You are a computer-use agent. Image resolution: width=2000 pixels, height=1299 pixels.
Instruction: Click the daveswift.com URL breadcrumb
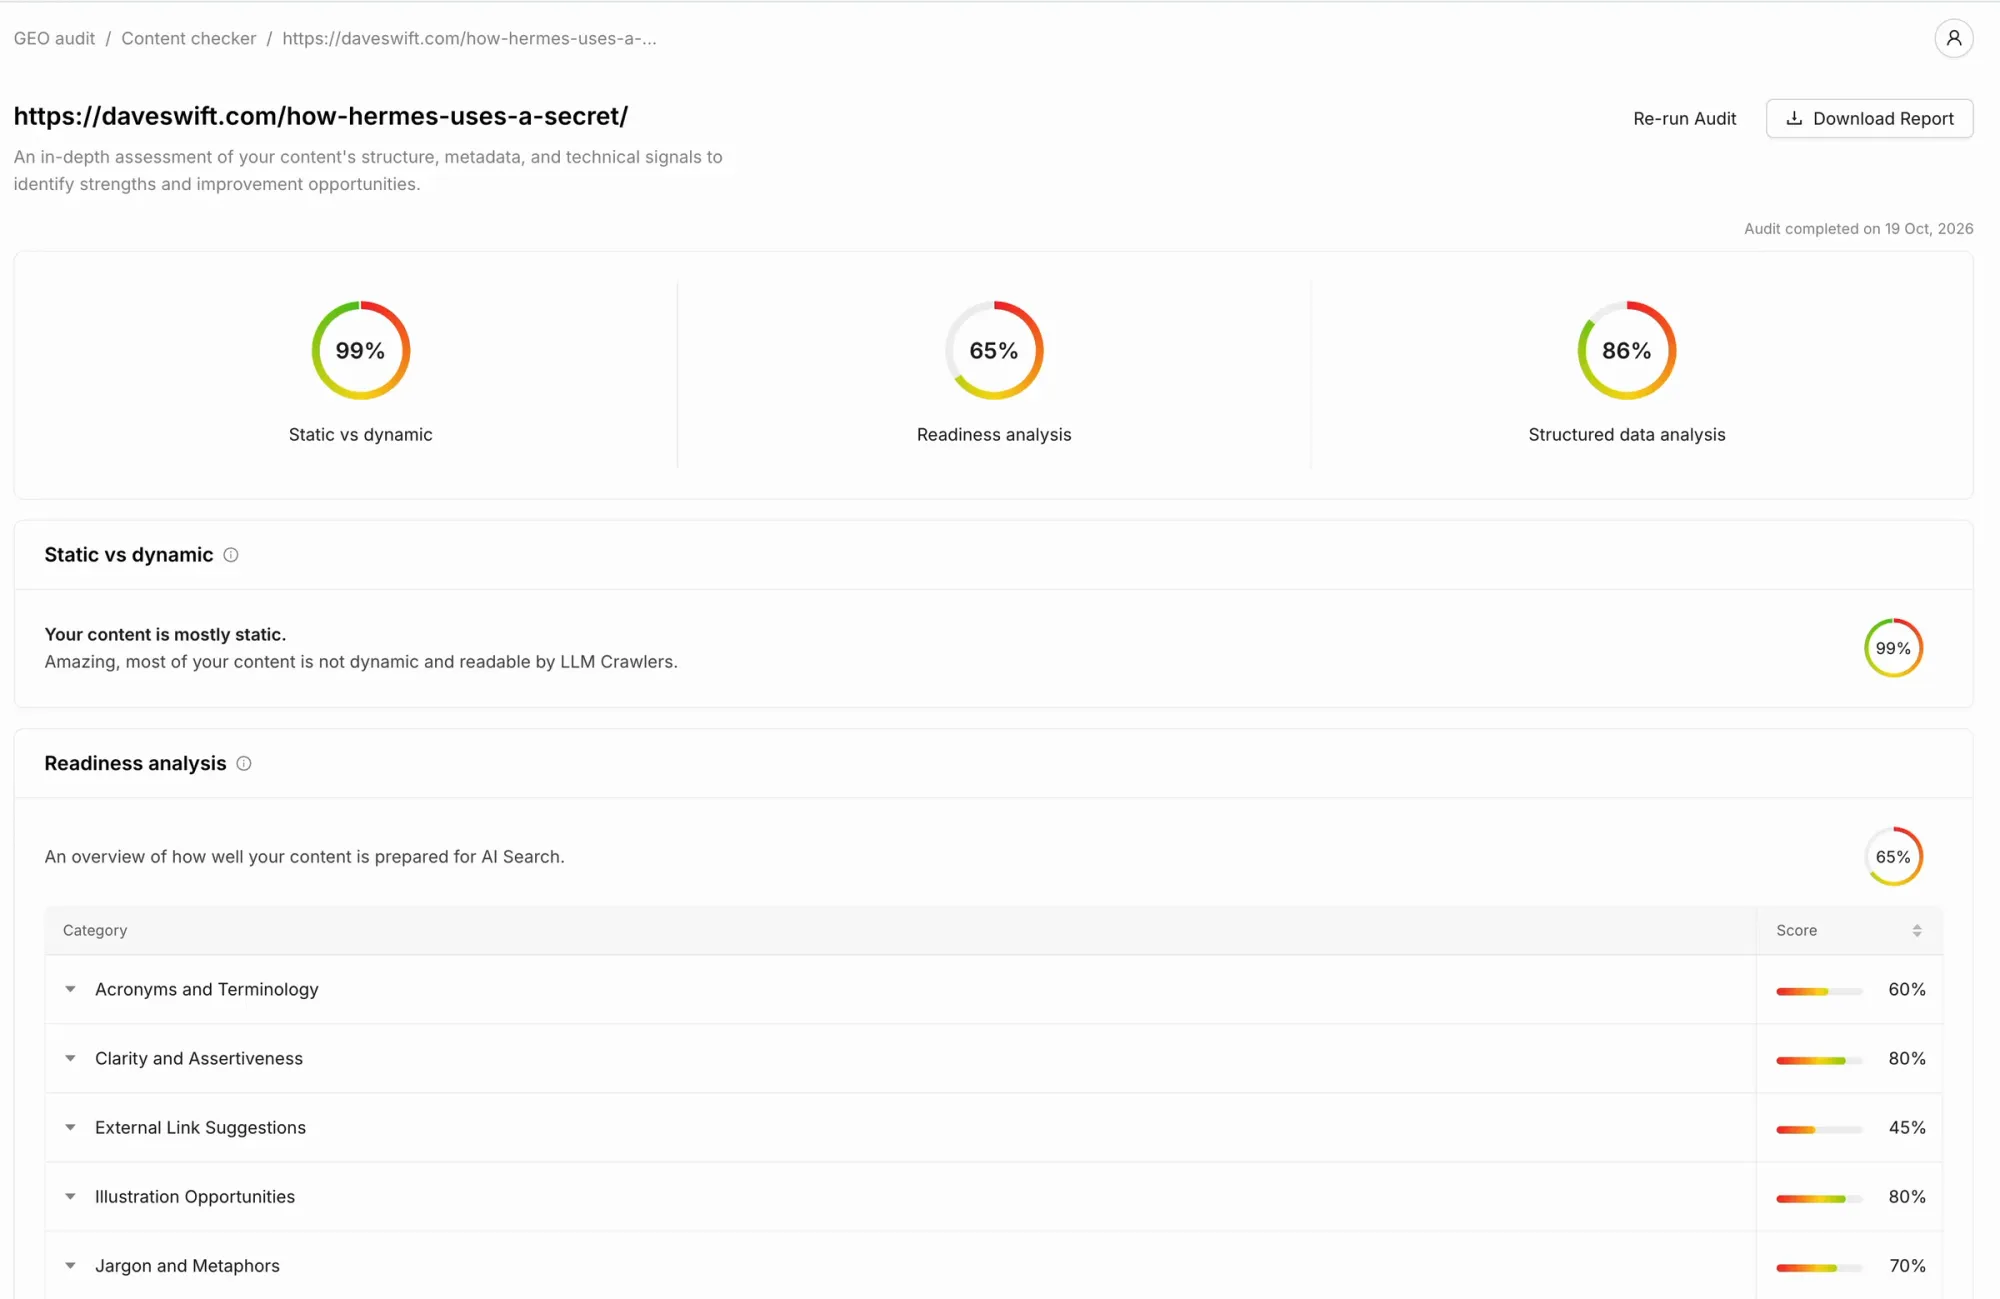click(469, 38)
